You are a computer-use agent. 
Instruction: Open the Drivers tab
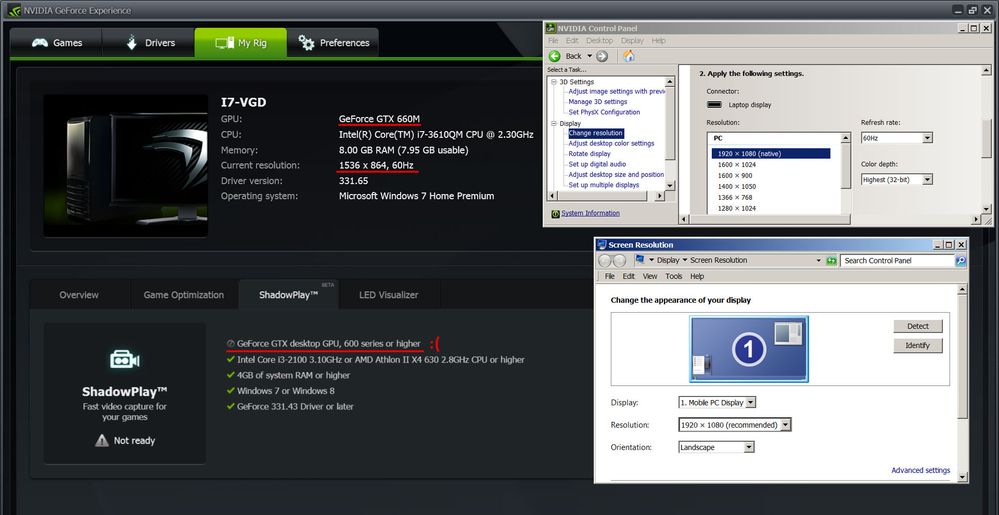150,43
